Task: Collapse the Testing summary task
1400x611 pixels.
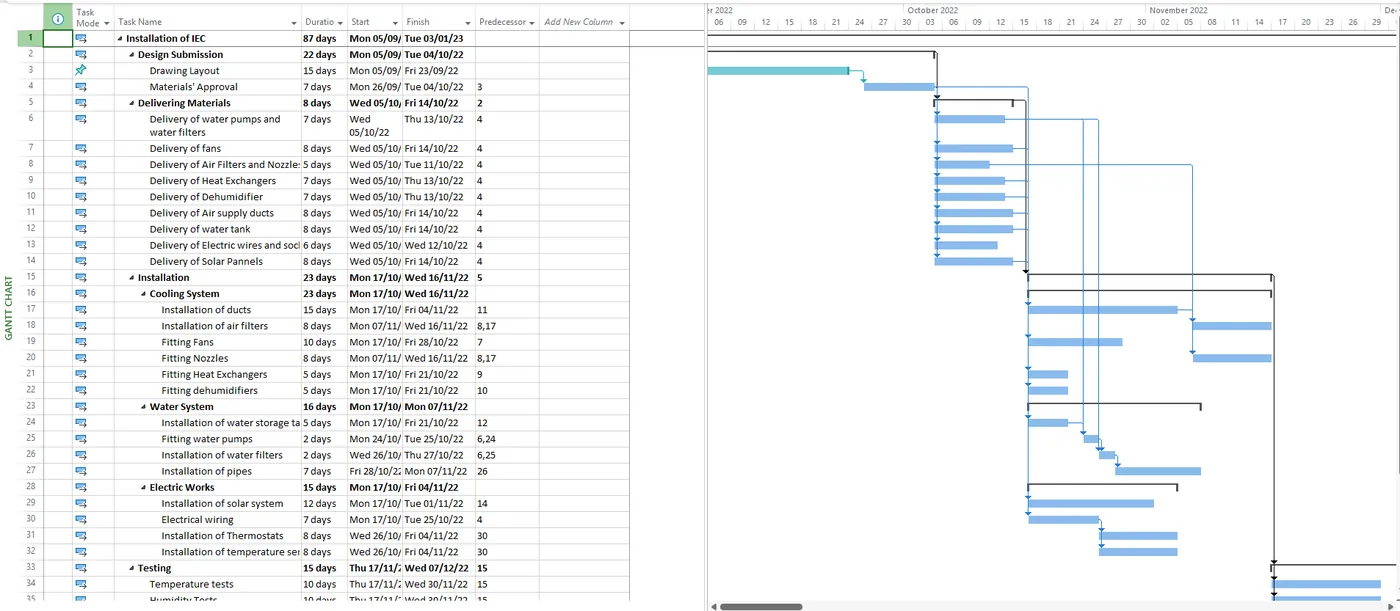Action: pos(133,568)
